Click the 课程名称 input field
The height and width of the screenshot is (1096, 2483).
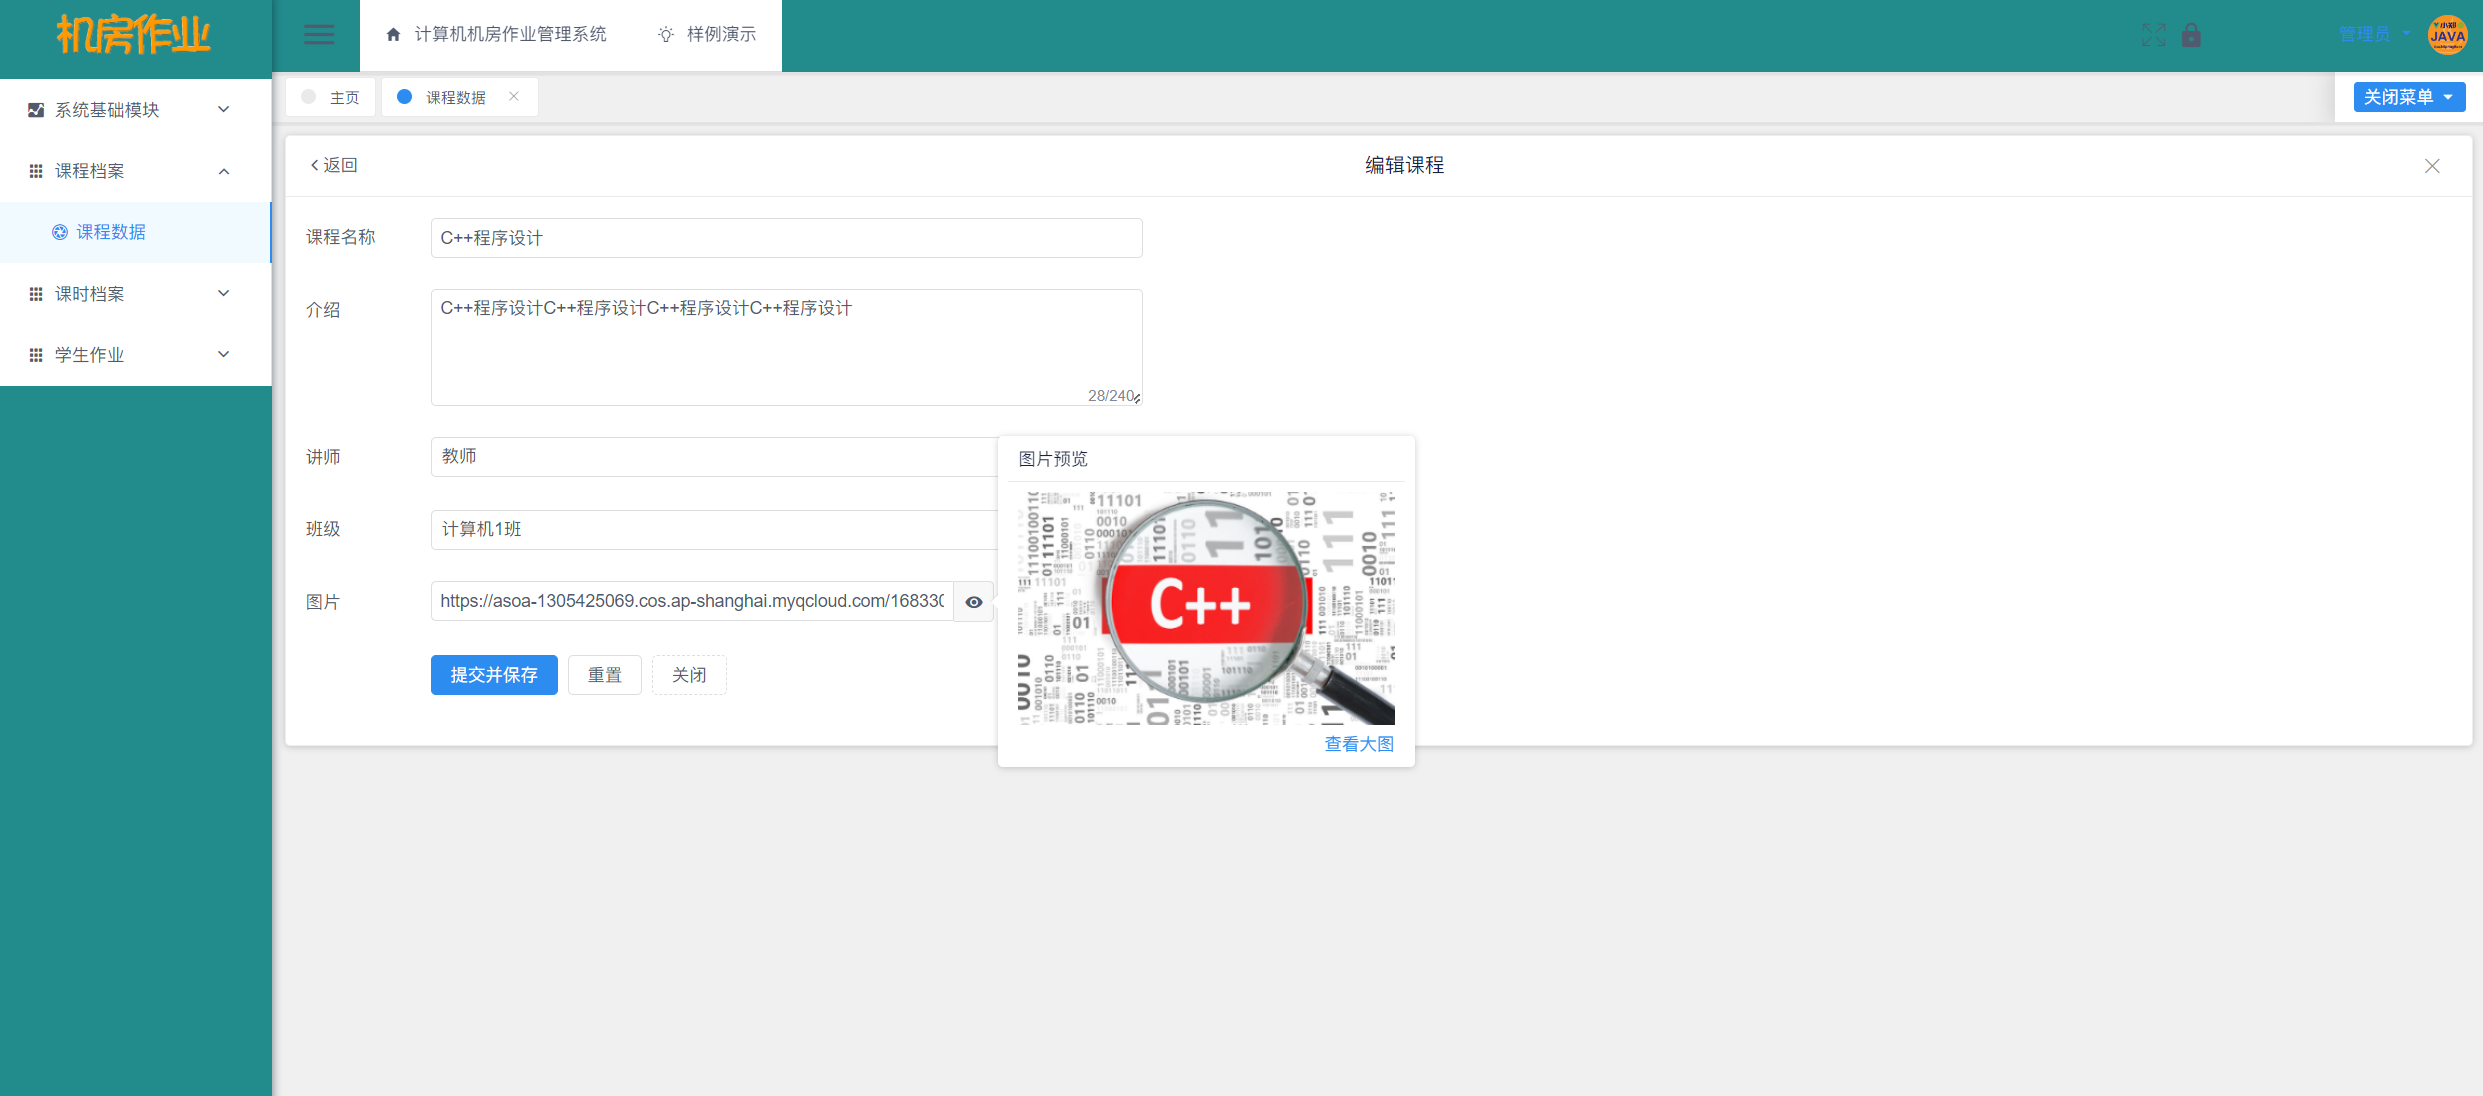[786, 238]
